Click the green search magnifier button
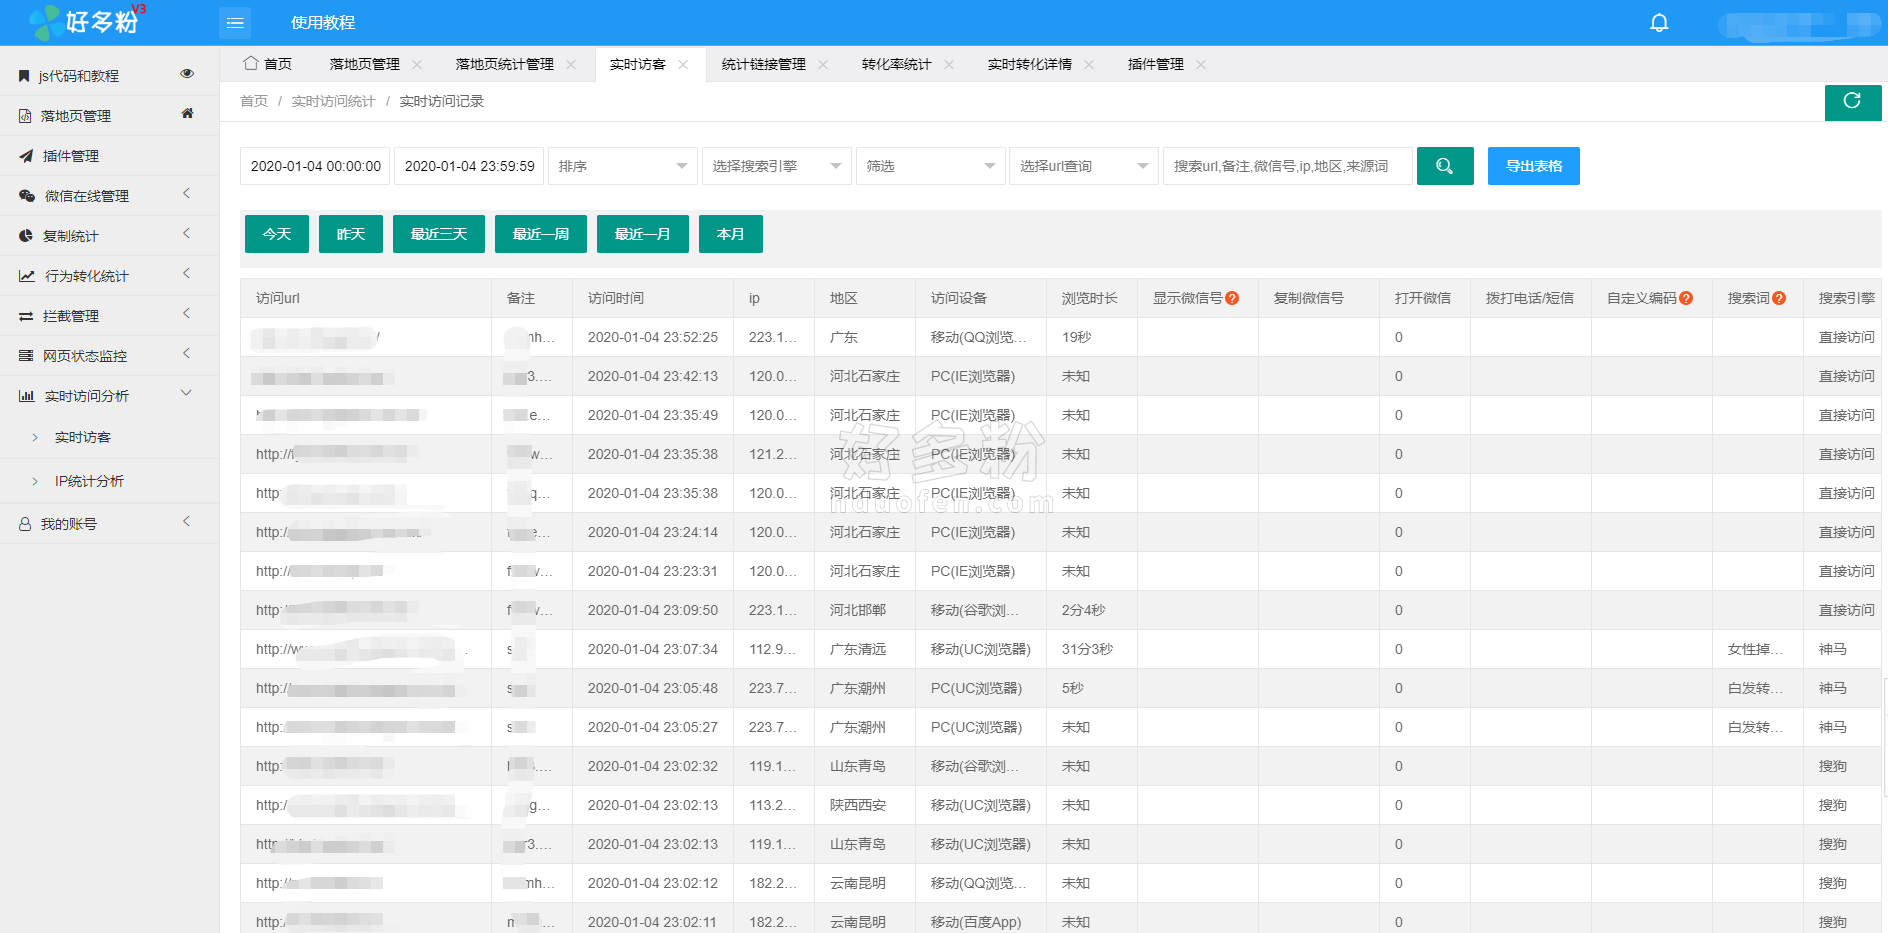 [x=1444, y=166]
